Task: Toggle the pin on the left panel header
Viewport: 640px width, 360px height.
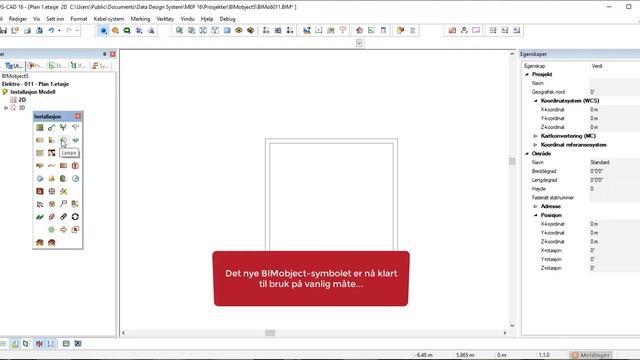Action: tap(104, 54)
